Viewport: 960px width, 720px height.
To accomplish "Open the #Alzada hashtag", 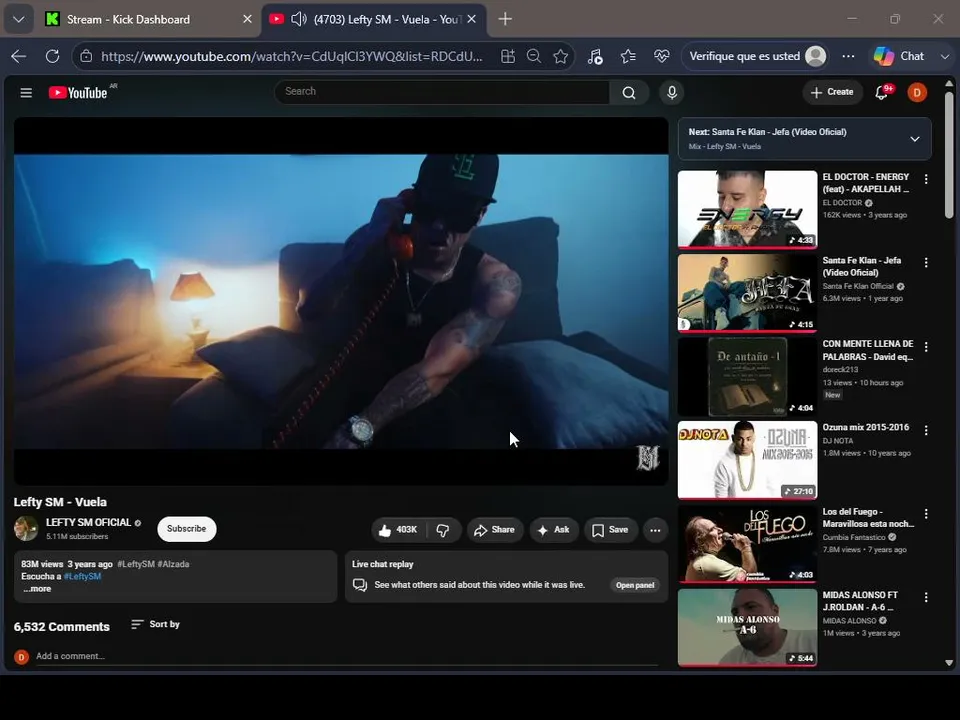I will coord(173,564).
